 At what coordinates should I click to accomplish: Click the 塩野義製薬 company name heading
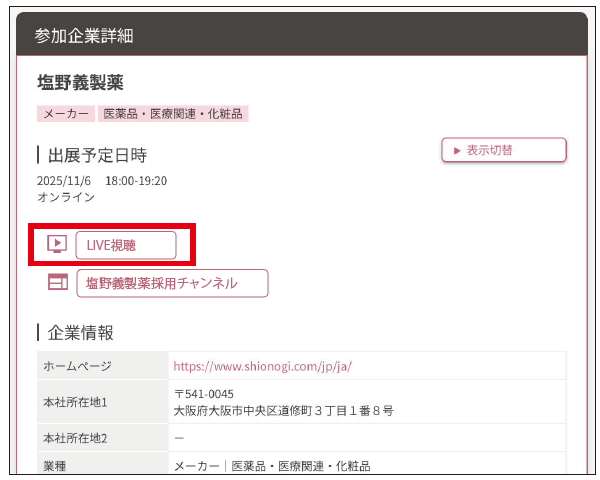point(80,82)
